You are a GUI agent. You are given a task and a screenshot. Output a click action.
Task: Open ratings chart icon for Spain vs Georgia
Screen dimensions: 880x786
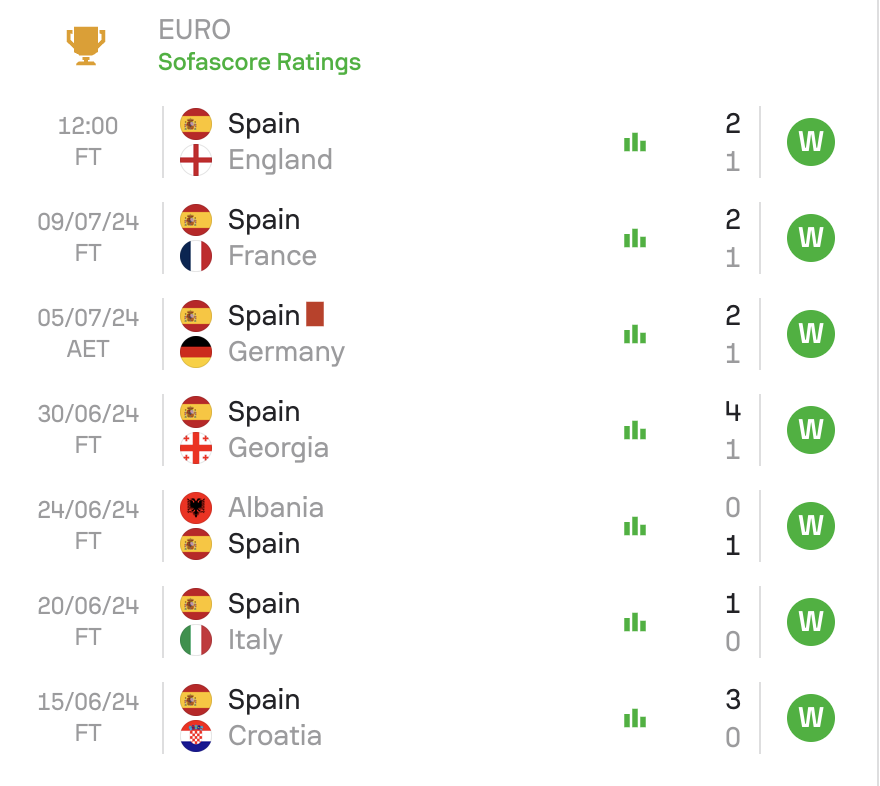pyautogui.click(x=635, y=430)
